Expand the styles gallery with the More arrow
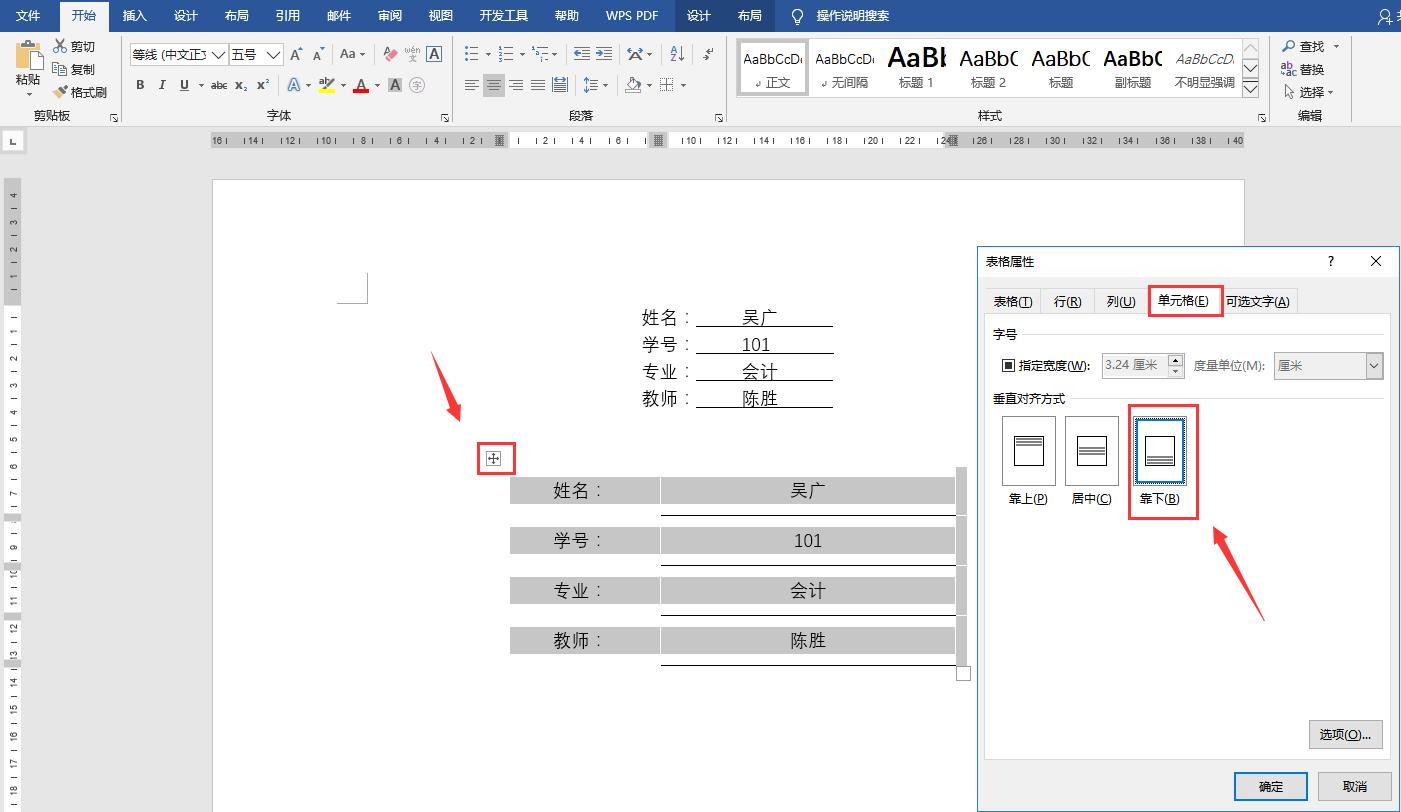 (x=1250, y=88)
